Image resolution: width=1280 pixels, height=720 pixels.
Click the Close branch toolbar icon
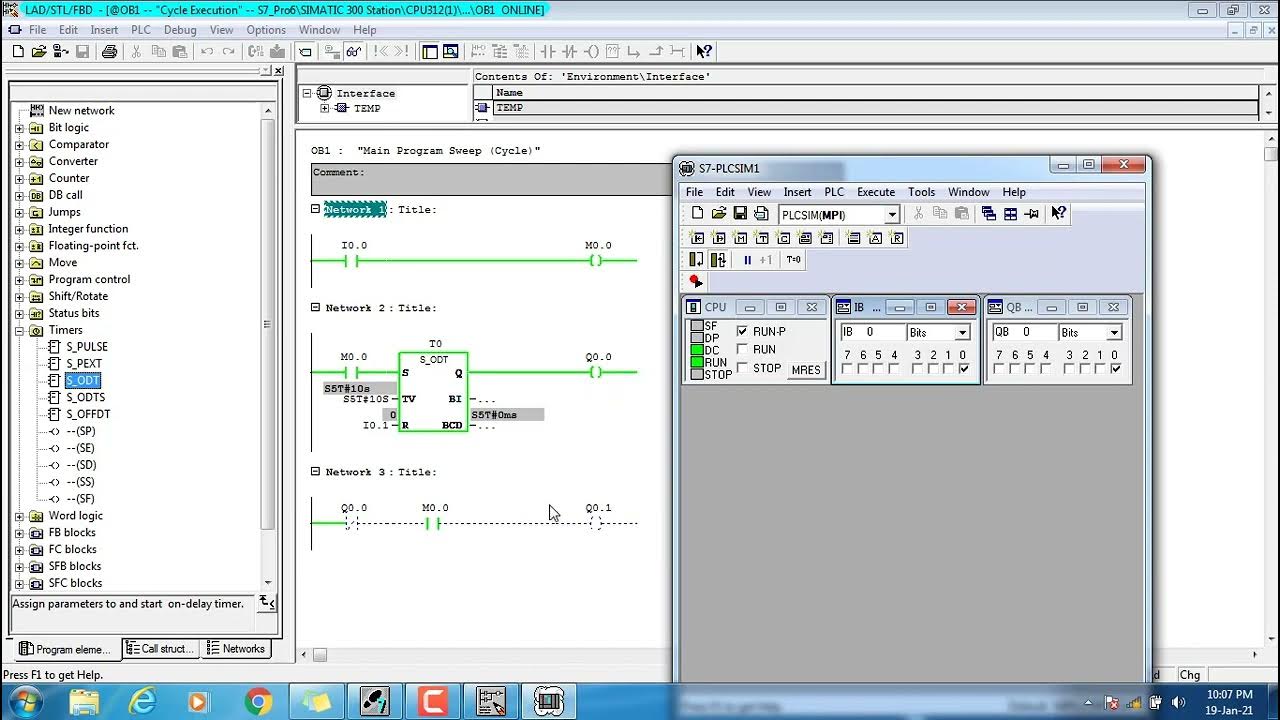click(656, 51)
